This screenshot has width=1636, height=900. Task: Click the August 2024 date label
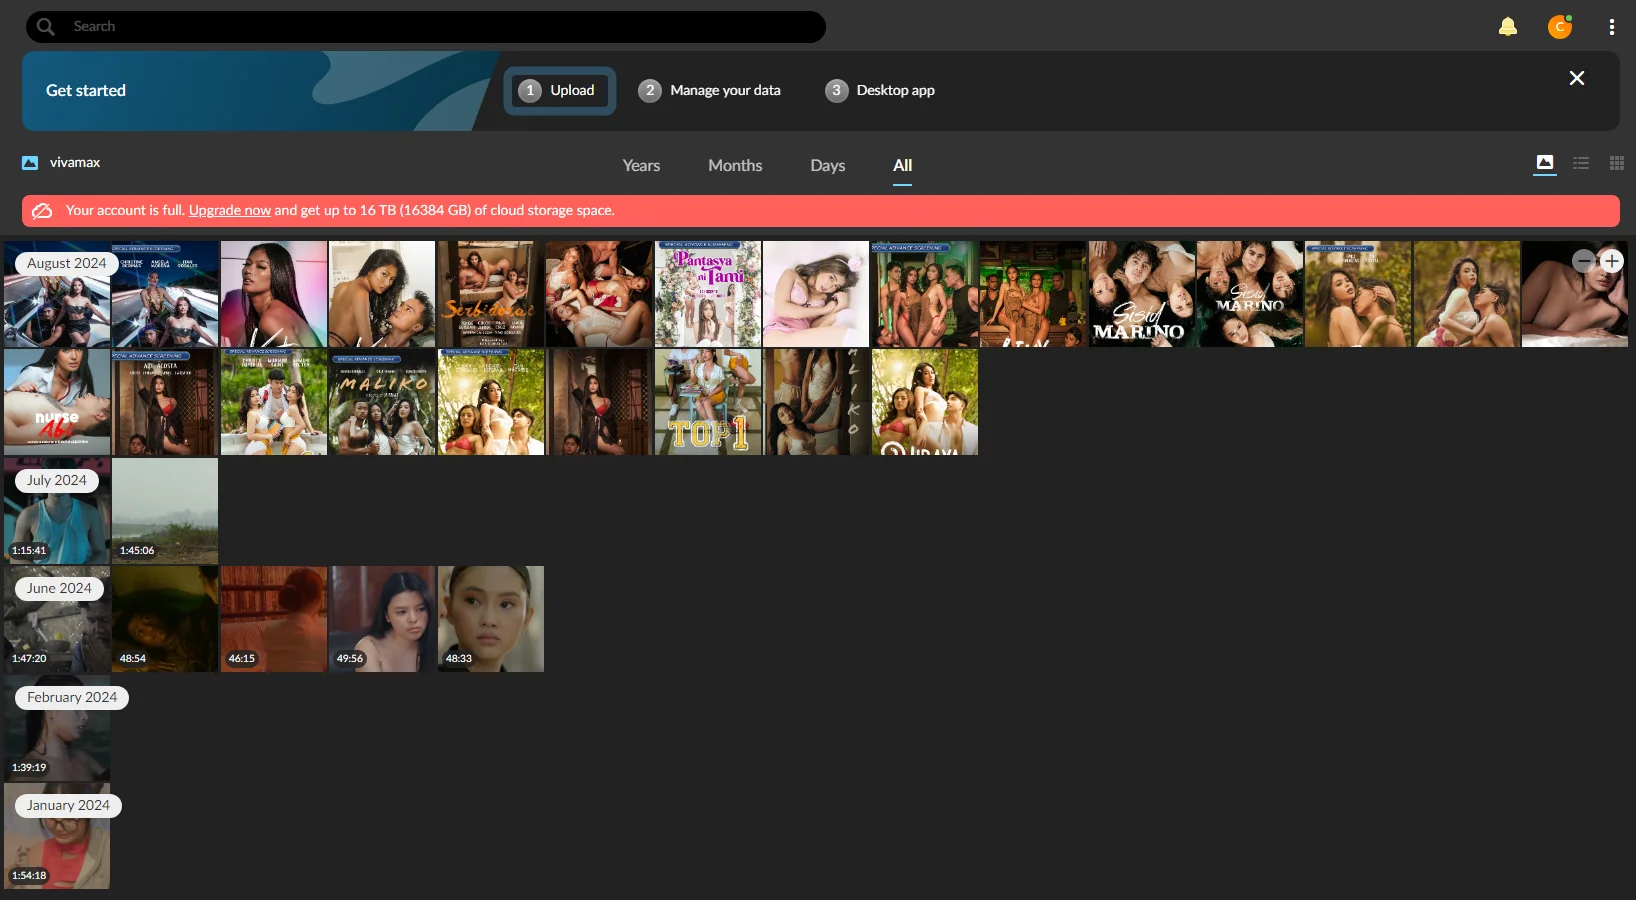click(66, 263)
